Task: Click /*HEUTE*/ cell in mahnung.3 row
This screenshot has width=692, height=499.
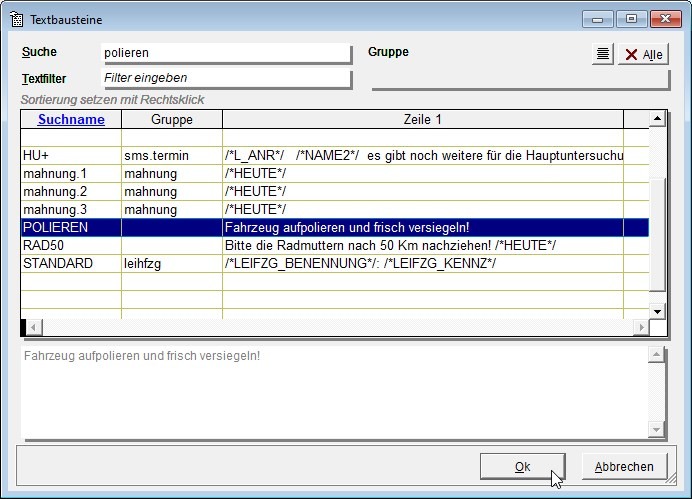Action: (423, 209)
